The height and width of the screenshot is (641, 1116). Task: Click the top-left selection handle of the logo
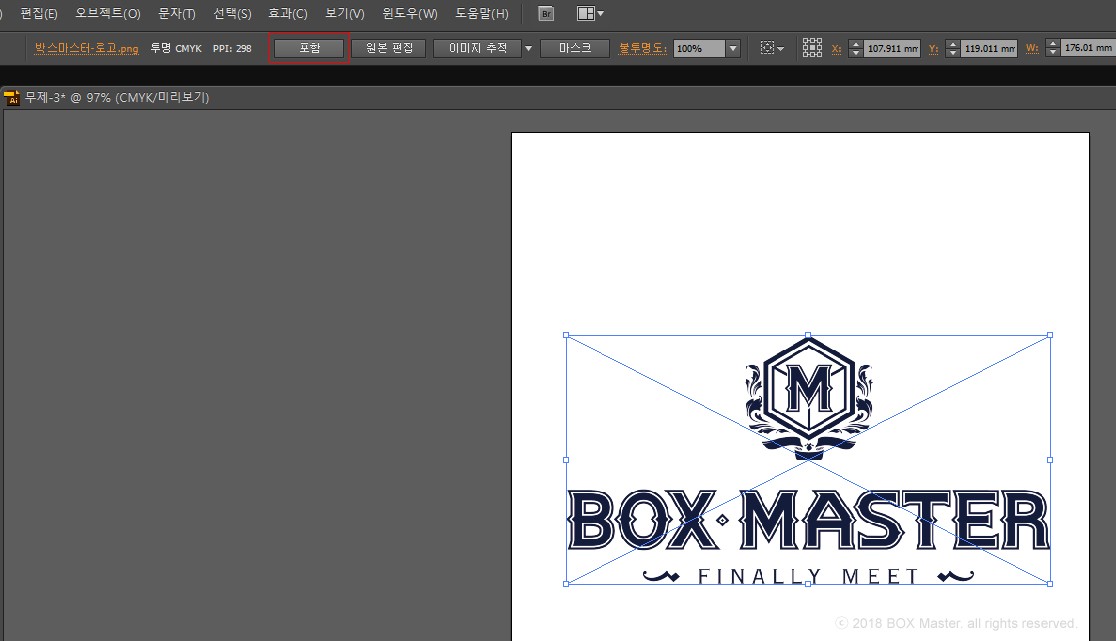(566, 334)
